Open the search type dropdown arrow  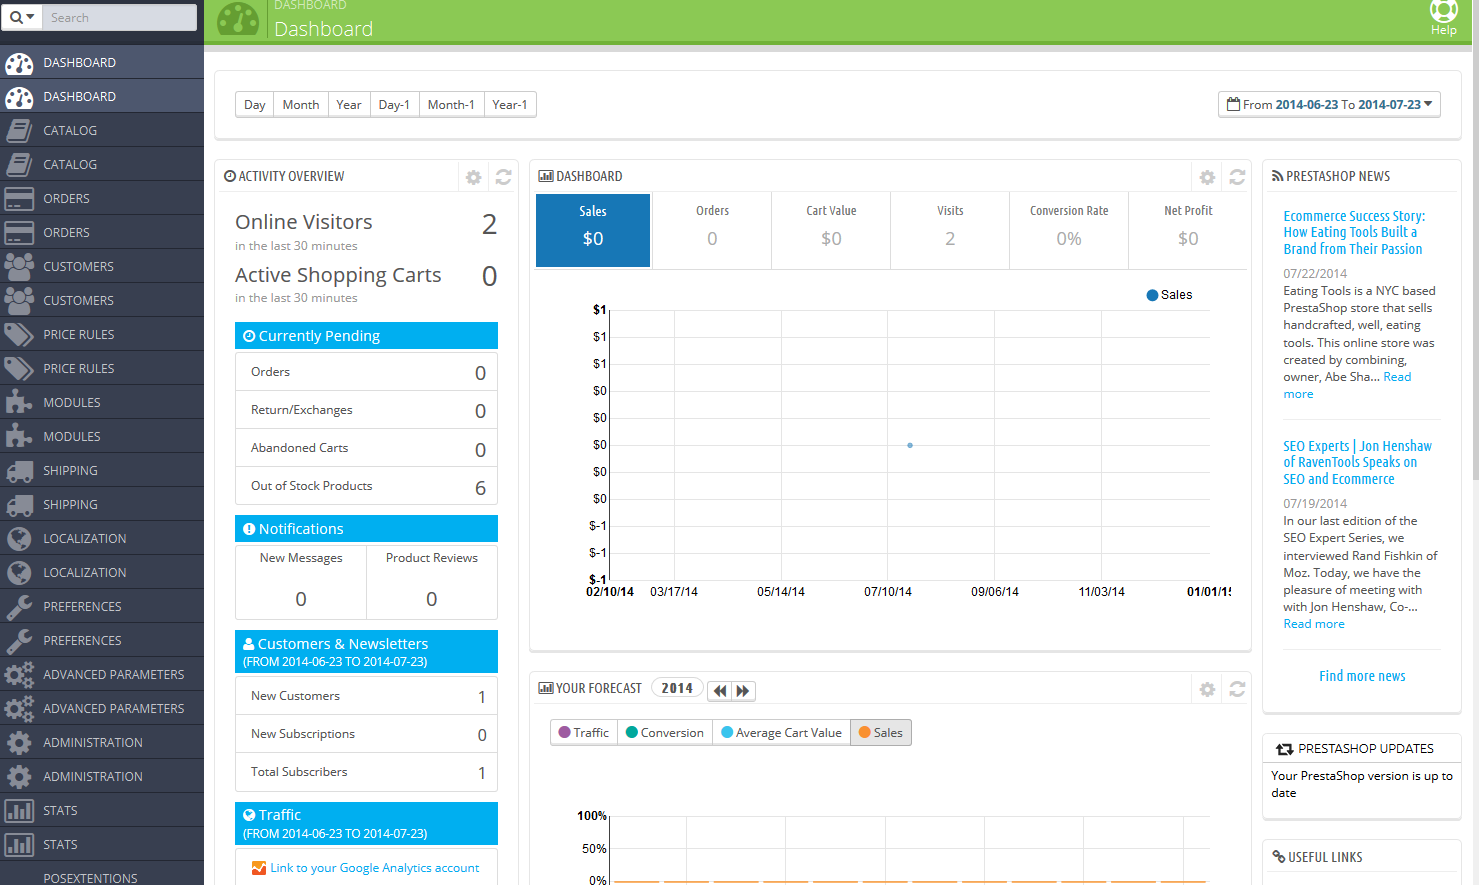point(21,17)
